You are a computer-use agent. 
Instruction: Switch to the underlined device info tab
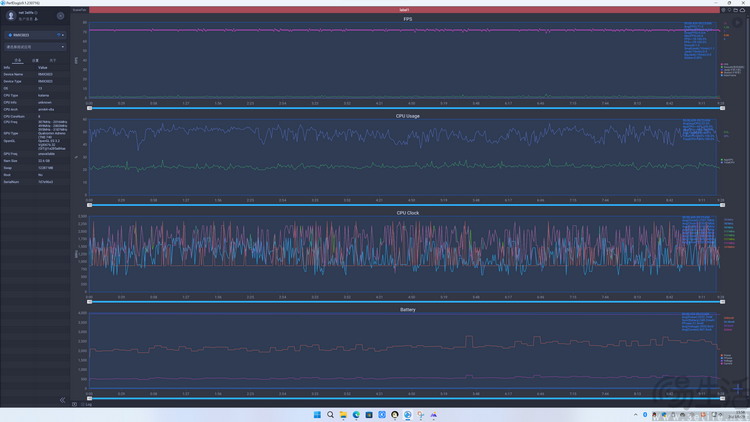click(18, 60)
